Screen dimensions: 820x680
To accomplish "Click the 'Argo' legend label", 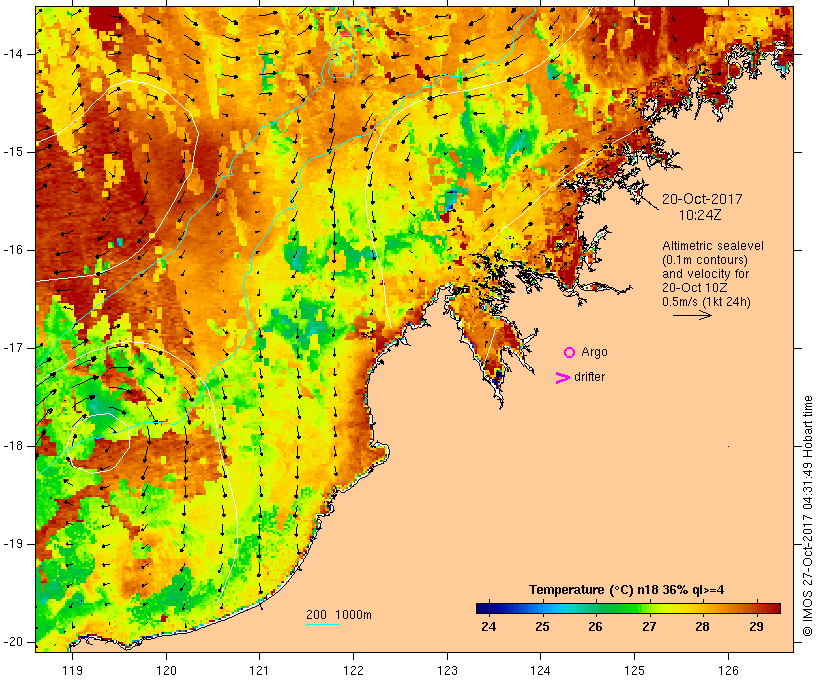I will point(595,353).
